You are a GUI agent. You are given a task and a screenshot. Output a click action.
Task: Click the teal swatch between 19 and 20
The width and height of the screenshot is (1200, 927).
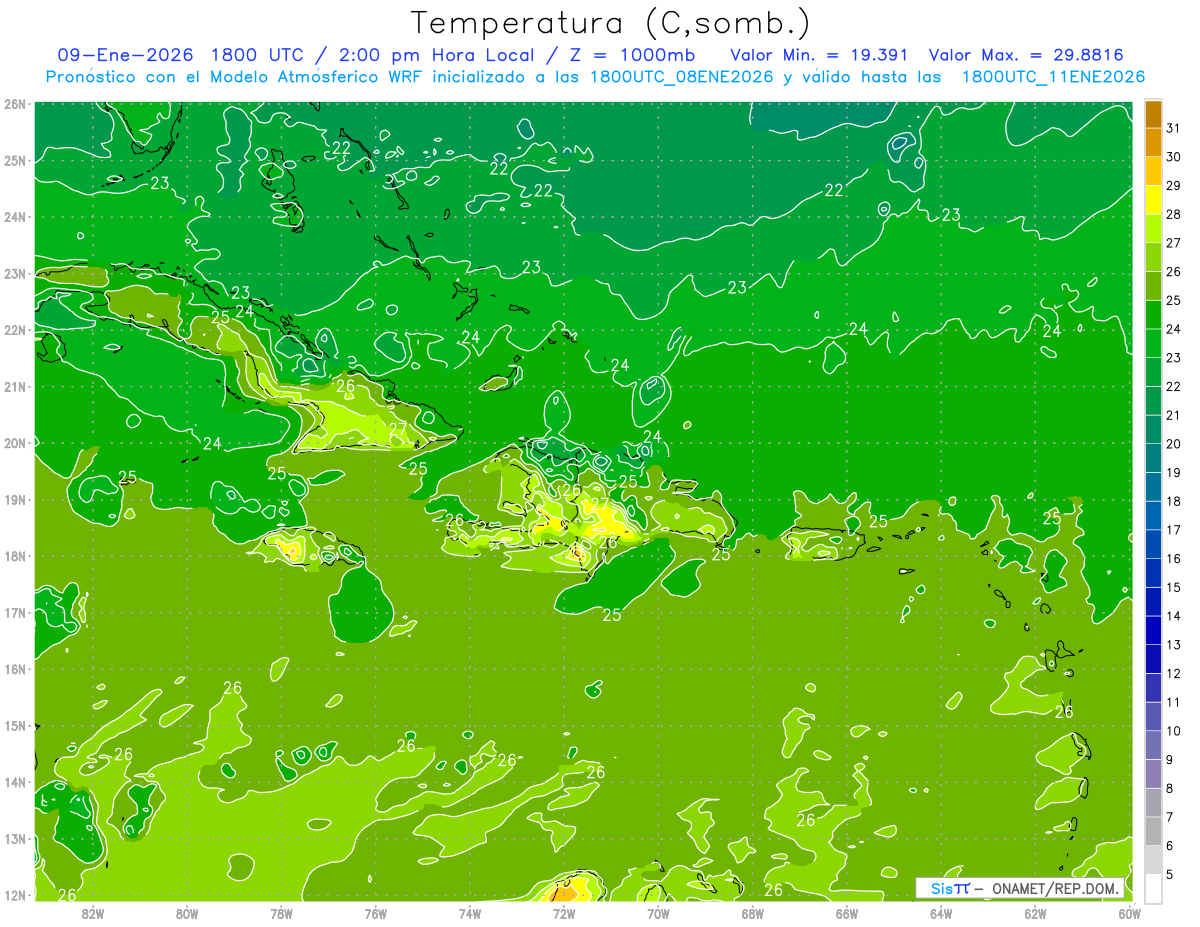1154,459
